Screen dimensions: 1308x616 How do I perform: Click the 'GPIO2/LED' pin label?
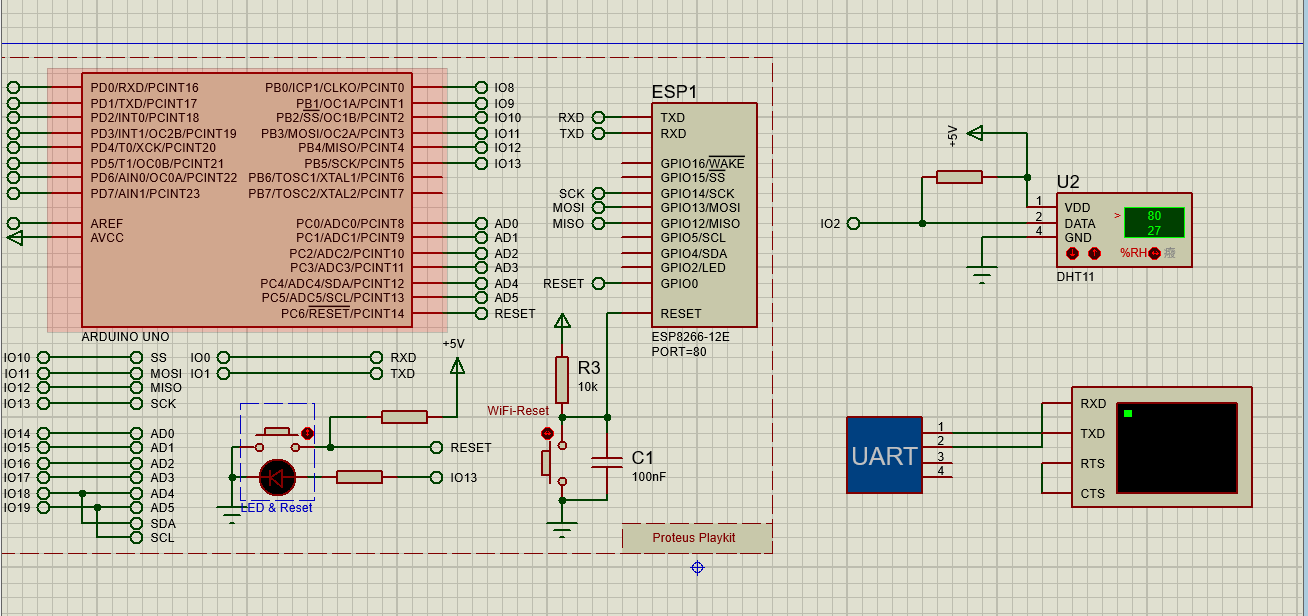click(x=693, y=268)
